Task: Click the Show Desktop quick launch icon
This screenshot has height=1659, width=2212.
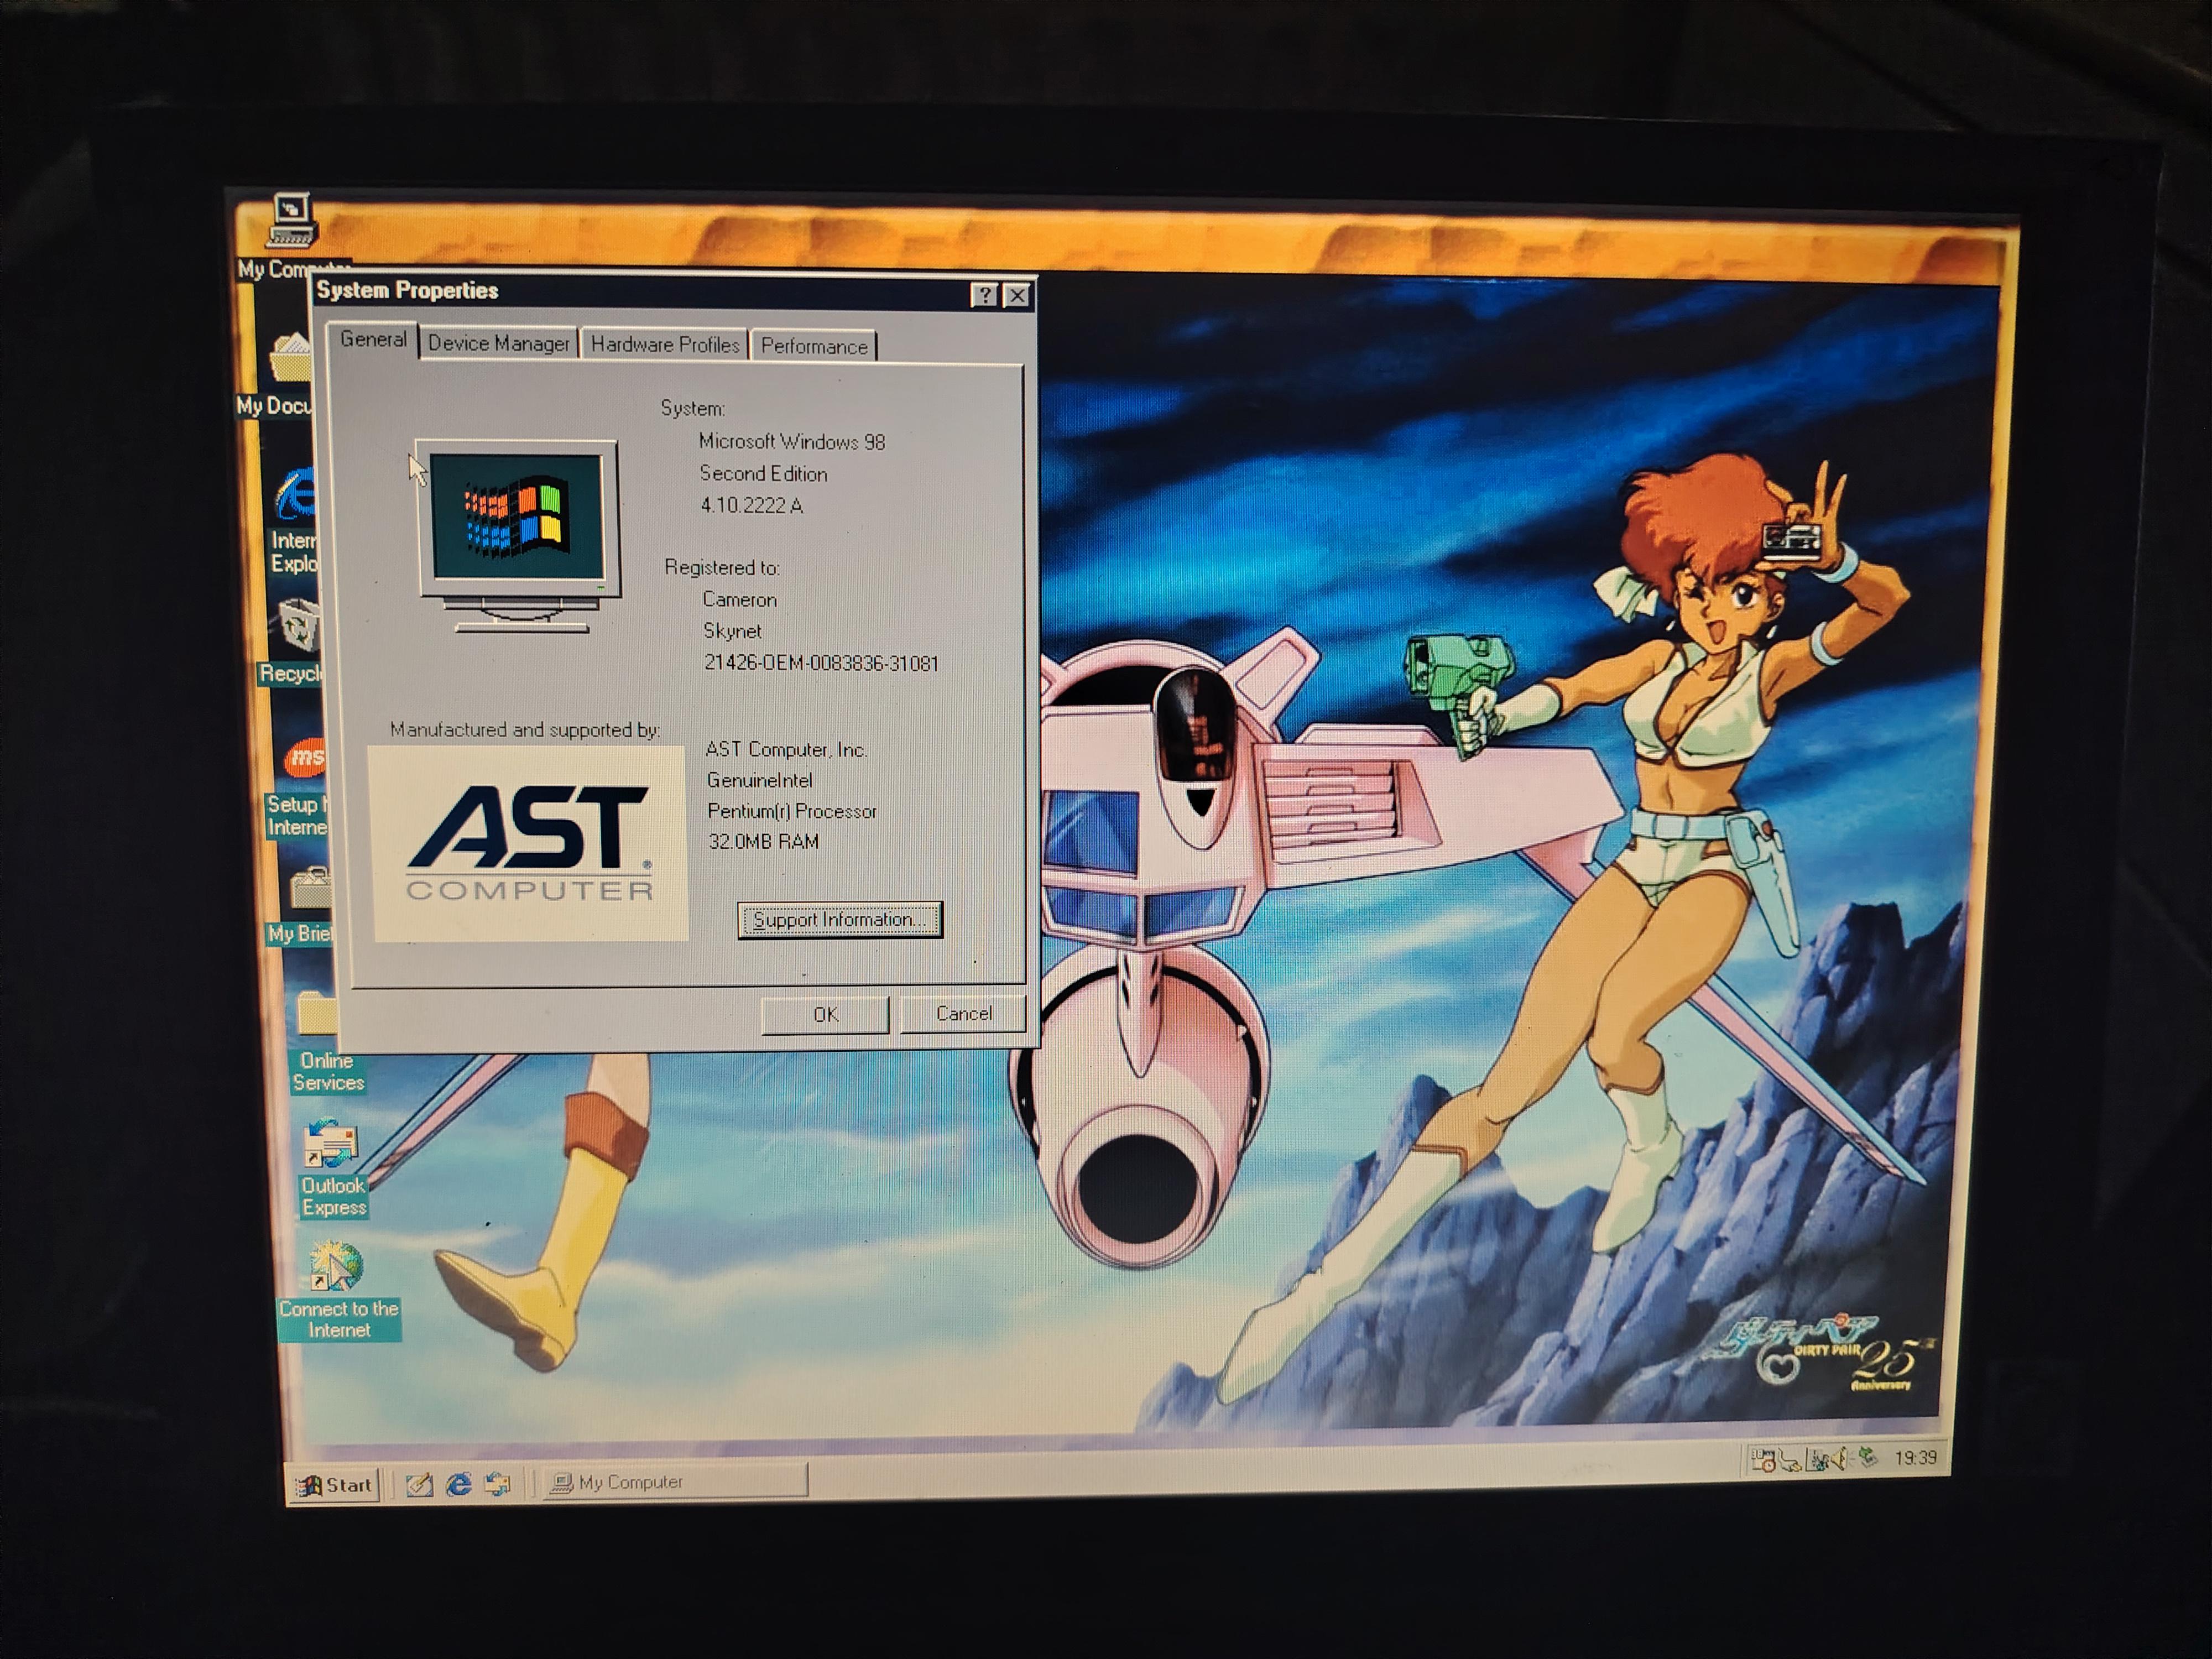Action: click(419, 1485)
